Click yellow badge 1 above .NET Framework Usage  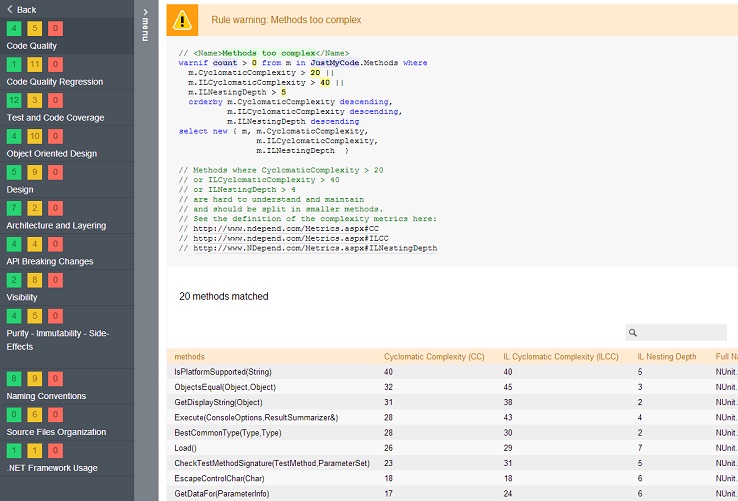[34, 451]
